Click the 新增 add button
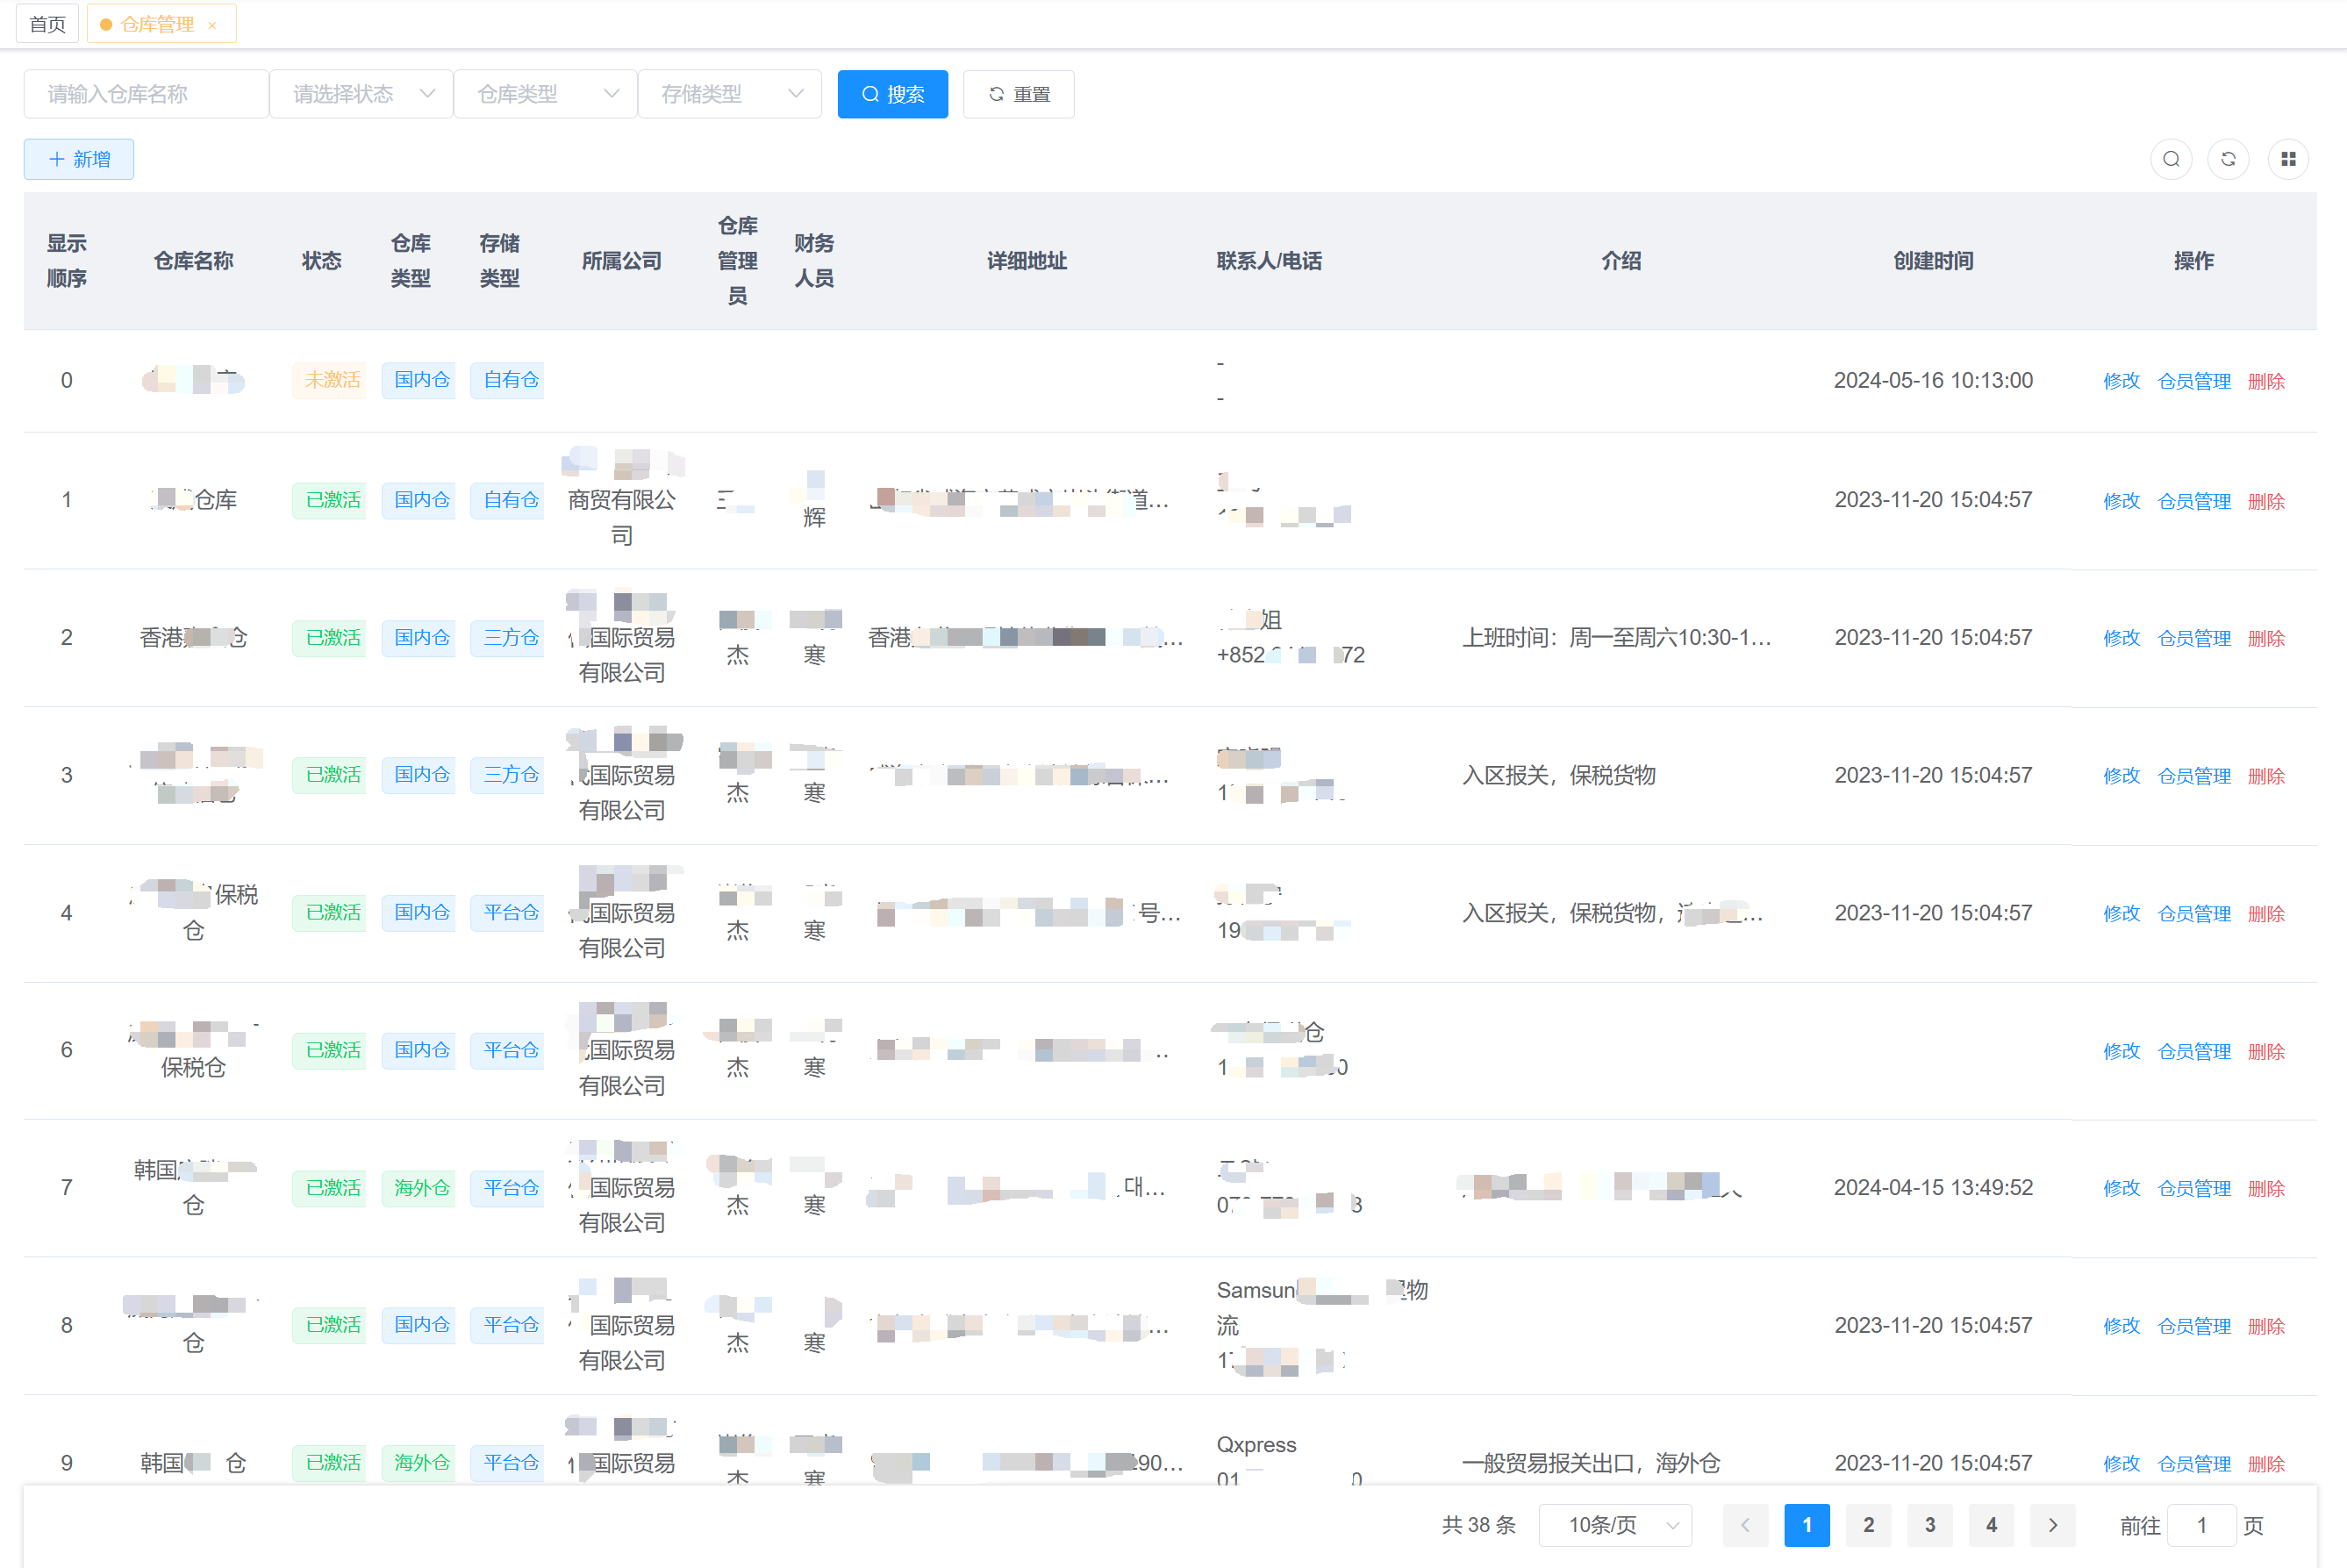 [x=79, y=159]
